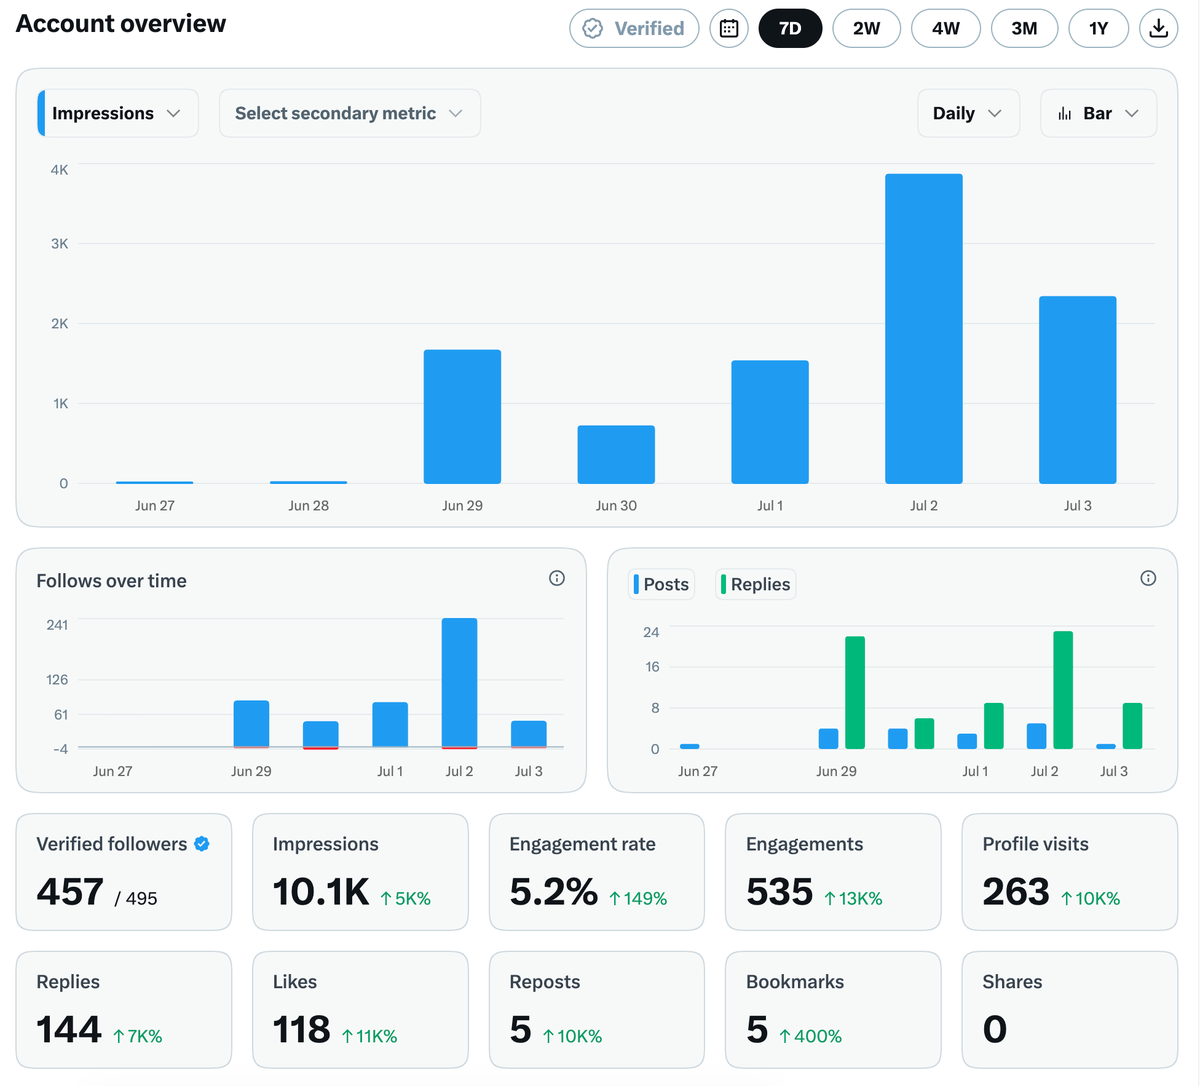Select the 2W time range
Viewport: 1200px width, 1086px height.
point(866,28)
